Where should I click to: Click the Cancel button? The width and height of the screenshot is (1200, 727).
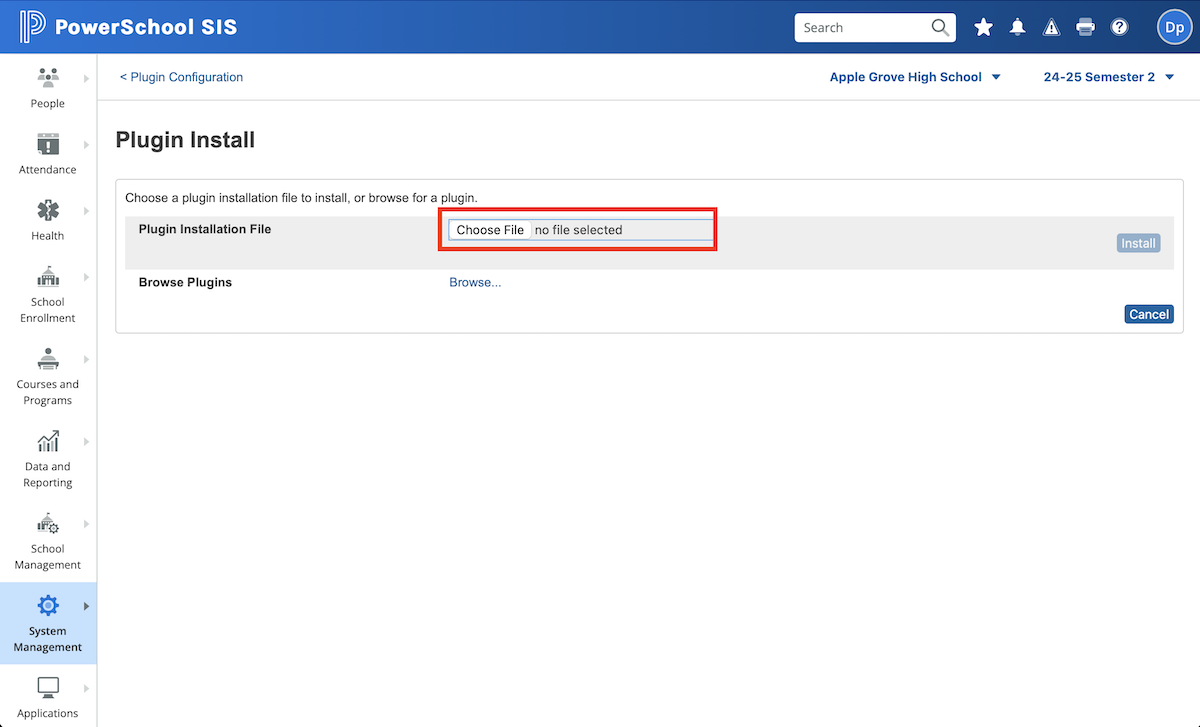click(x=1148, y=314)
